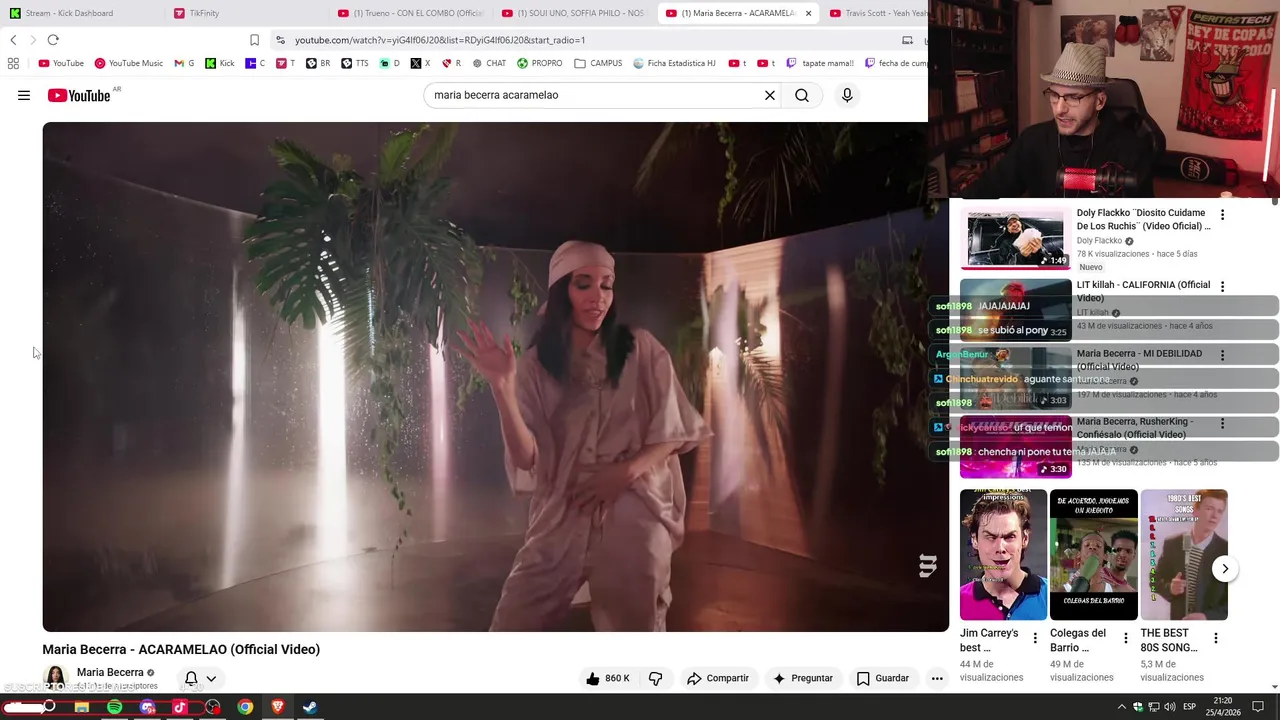Switch to Trueno - CON EL COMBO tab
Screen dimensions: 1280x720
(x=410, y=13)
